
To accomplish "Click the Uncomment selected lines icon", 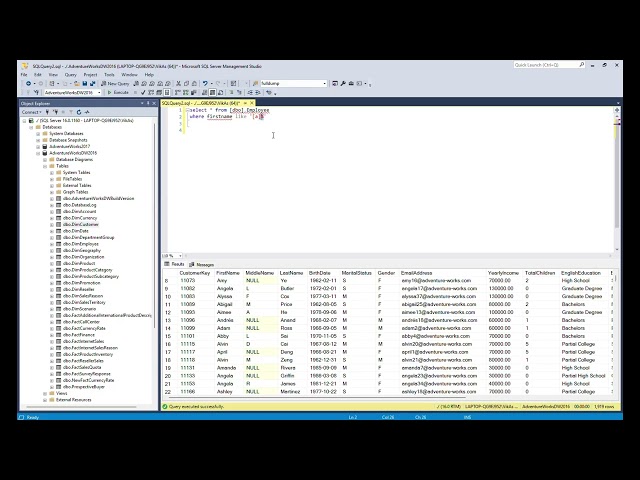I will (x=239, y=93).
